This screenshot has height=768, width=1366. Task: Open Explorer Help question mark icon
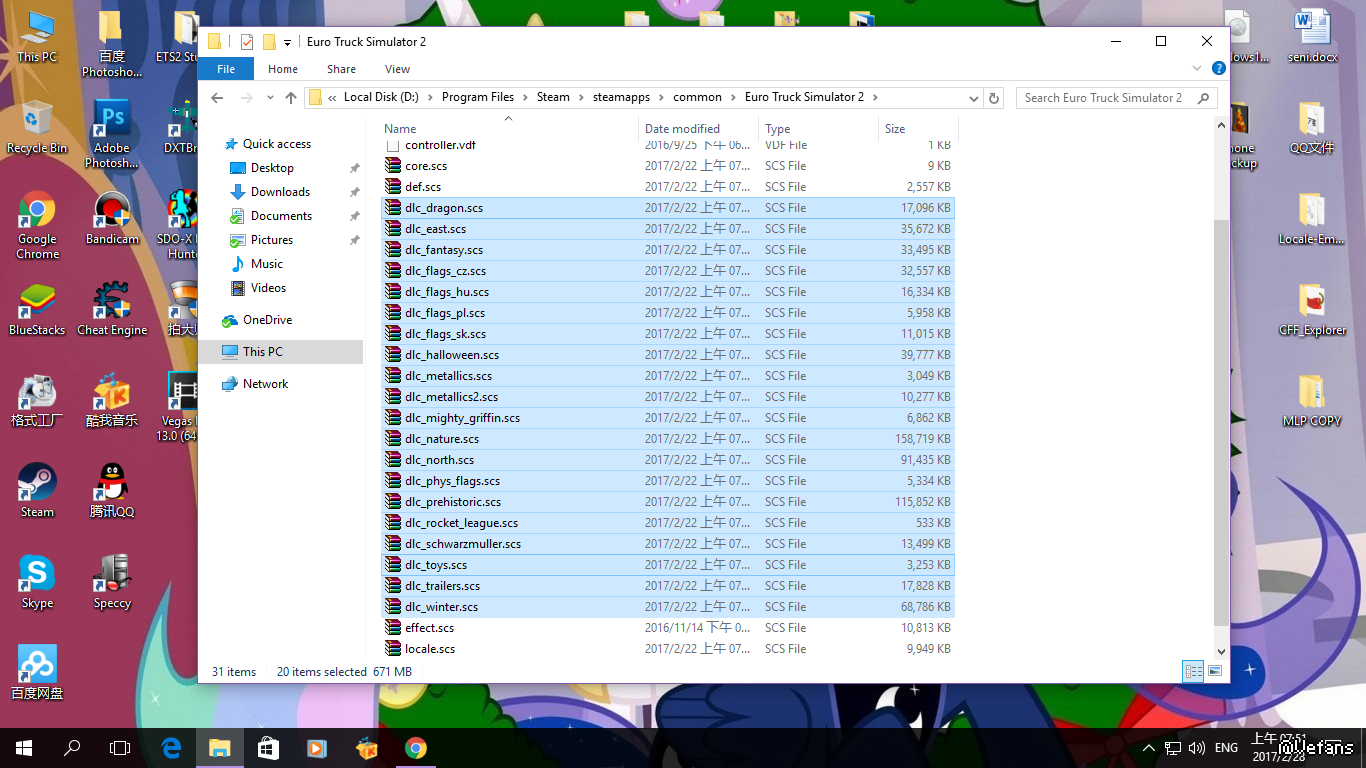pos(1218,69)
